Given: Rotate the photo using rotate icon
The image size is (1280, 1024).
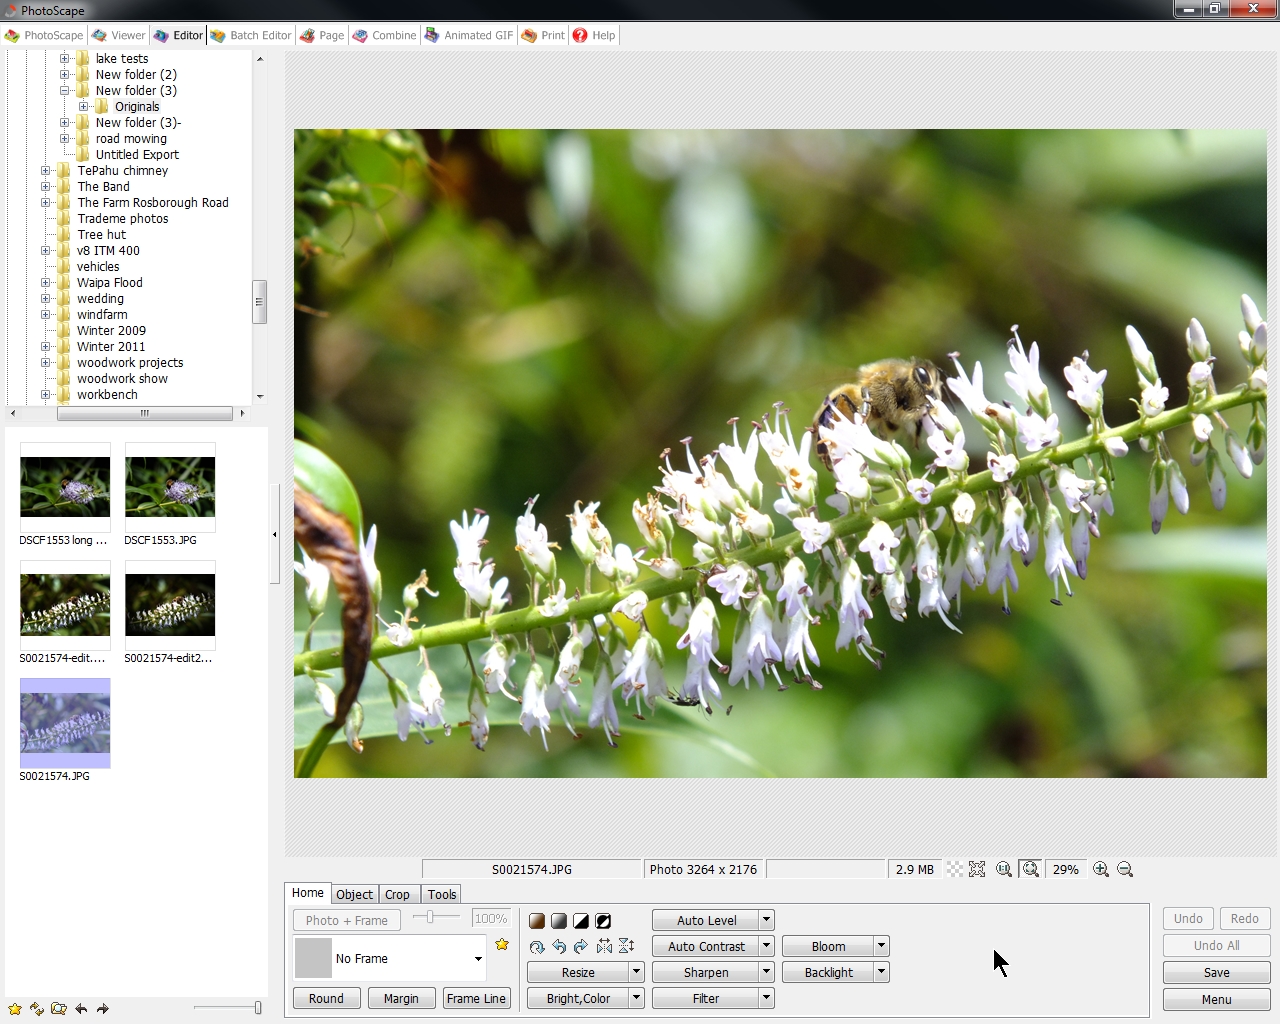Looking at the screenshot, I should coord(537,947).
